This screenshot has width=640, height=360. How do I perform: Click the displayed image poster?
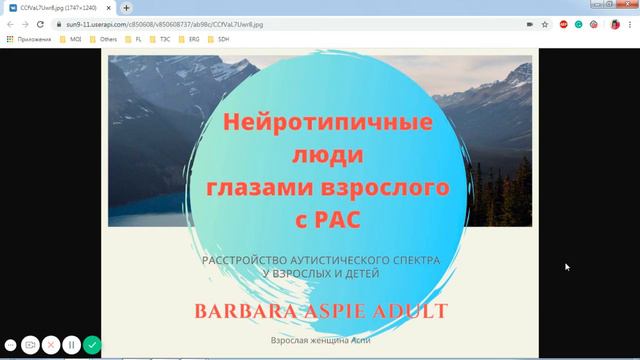tap(320, 203)
